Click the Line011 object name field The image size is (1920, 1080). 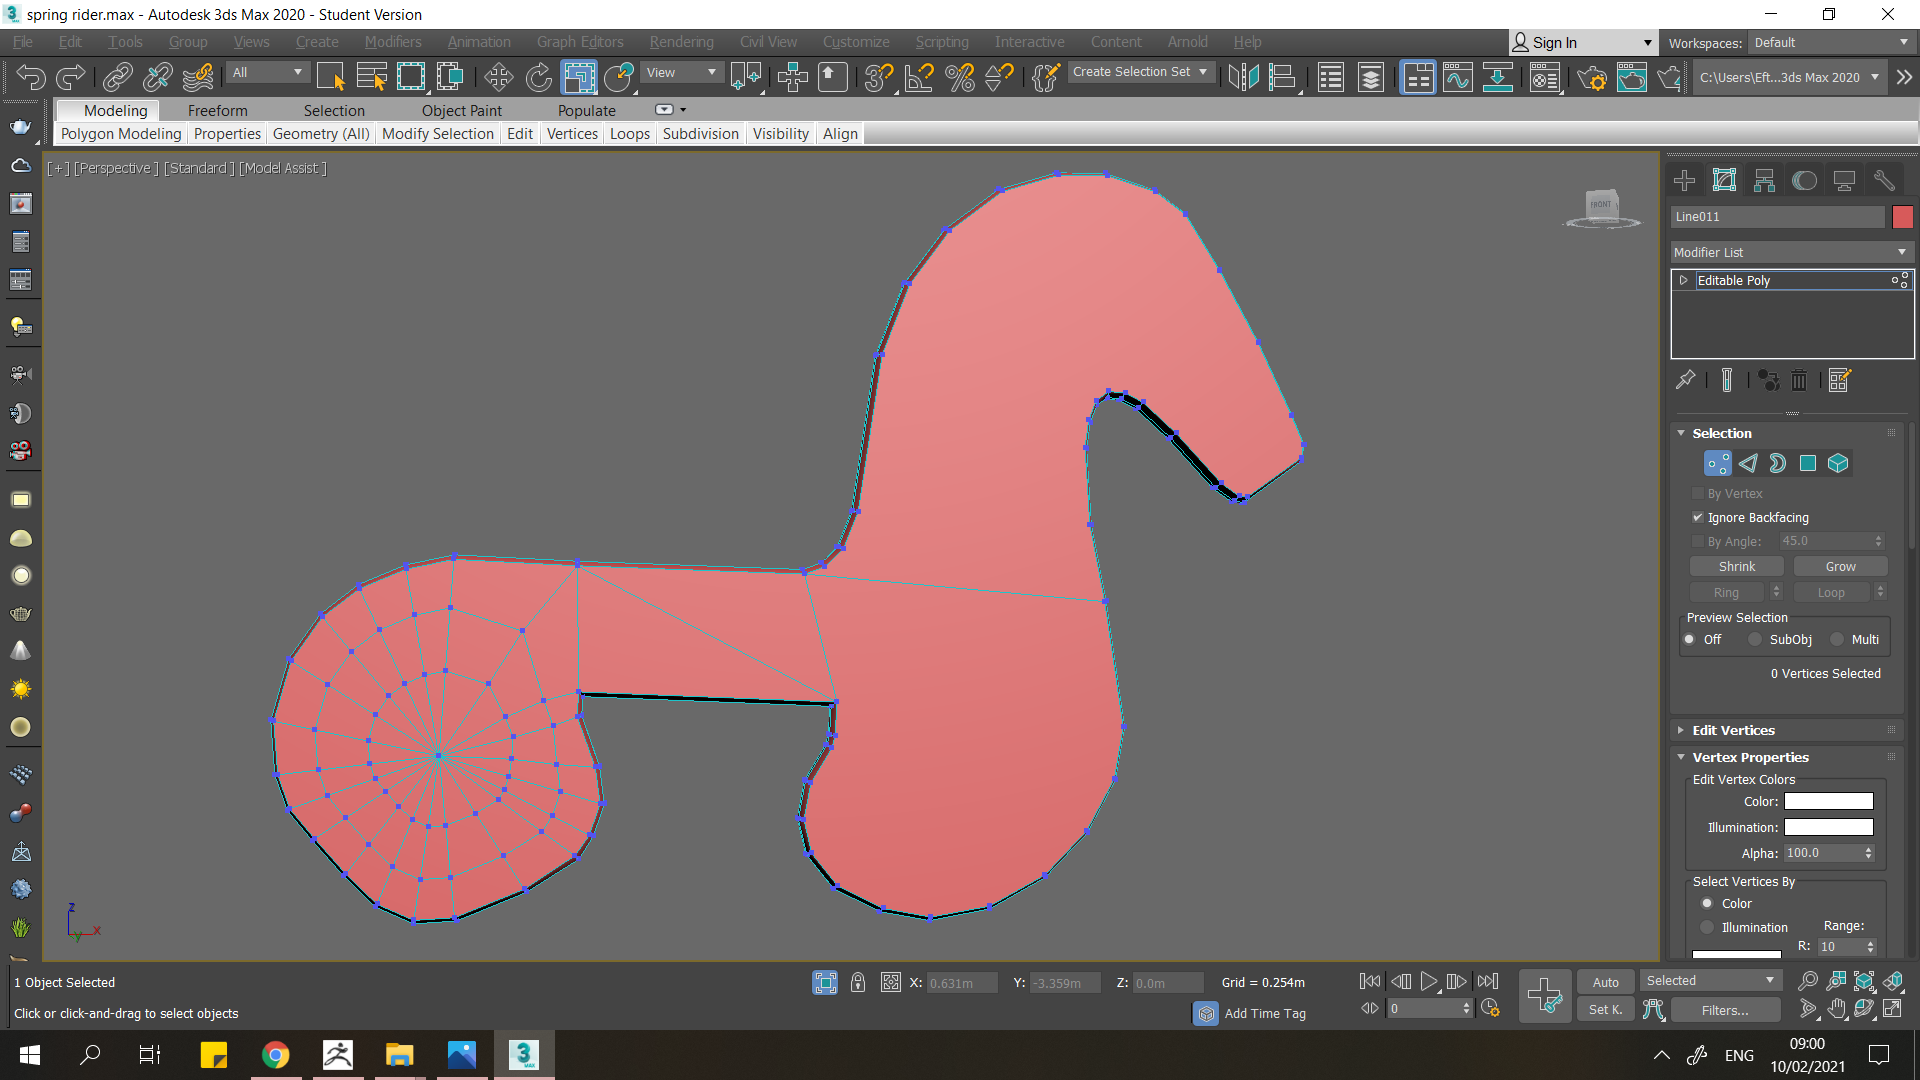[x=1778, y=217]
